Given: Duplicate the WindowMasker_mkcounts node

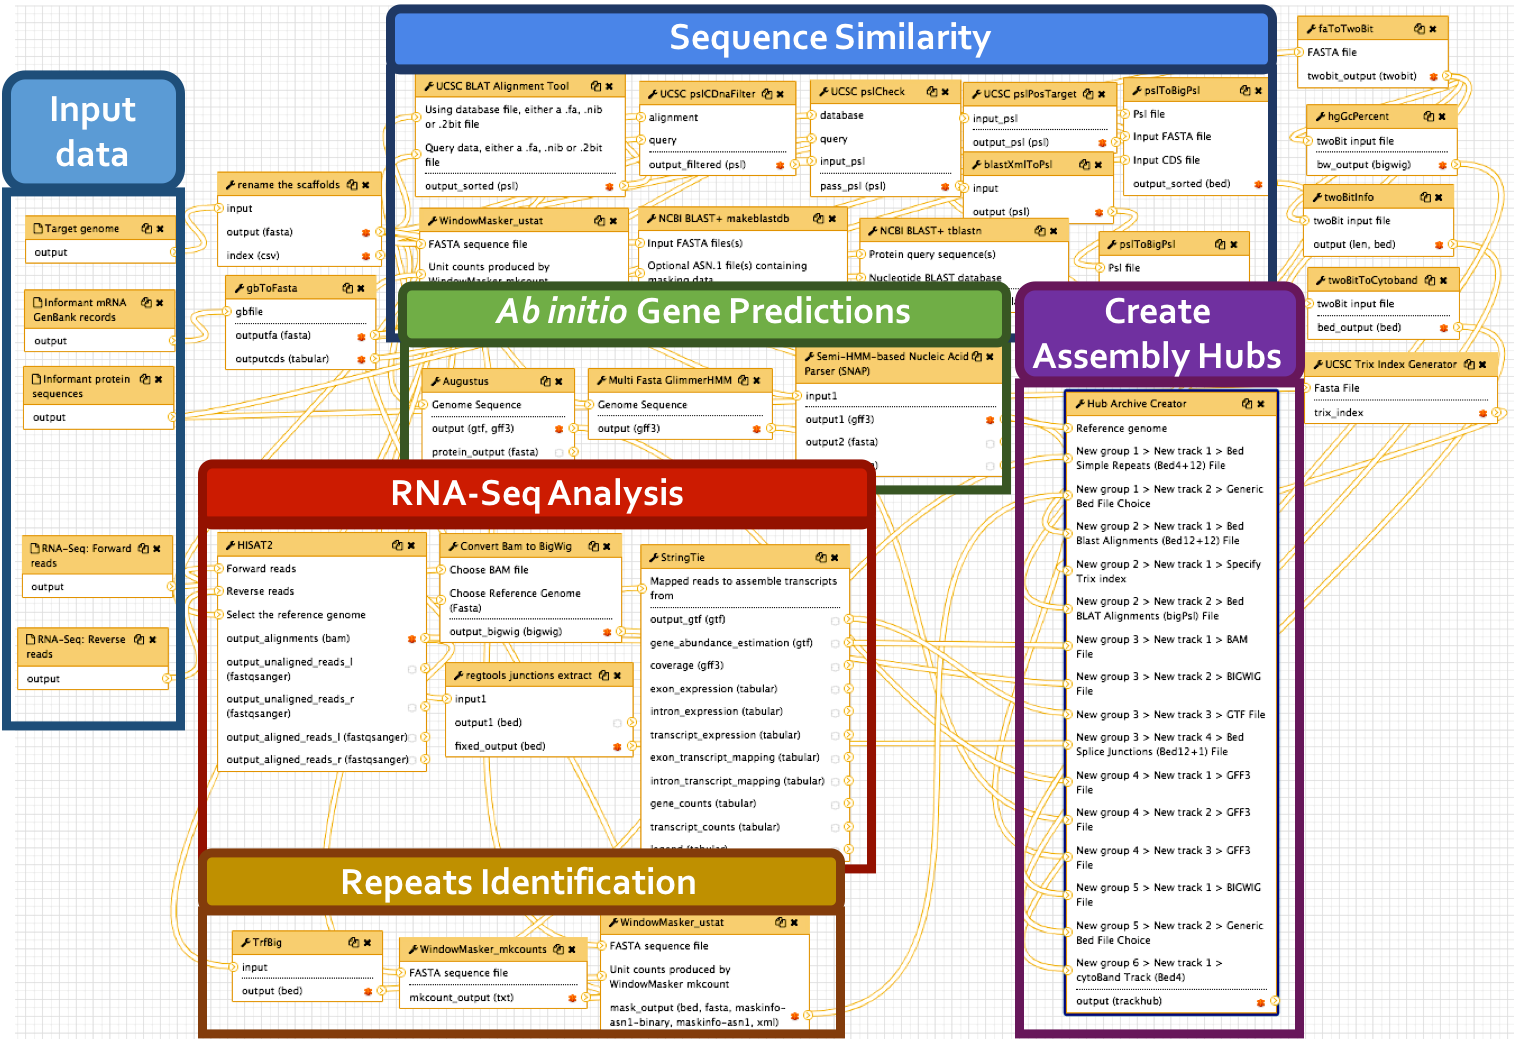Looking at the screenshot, I should pyautogui.click(x=559, y=949).
